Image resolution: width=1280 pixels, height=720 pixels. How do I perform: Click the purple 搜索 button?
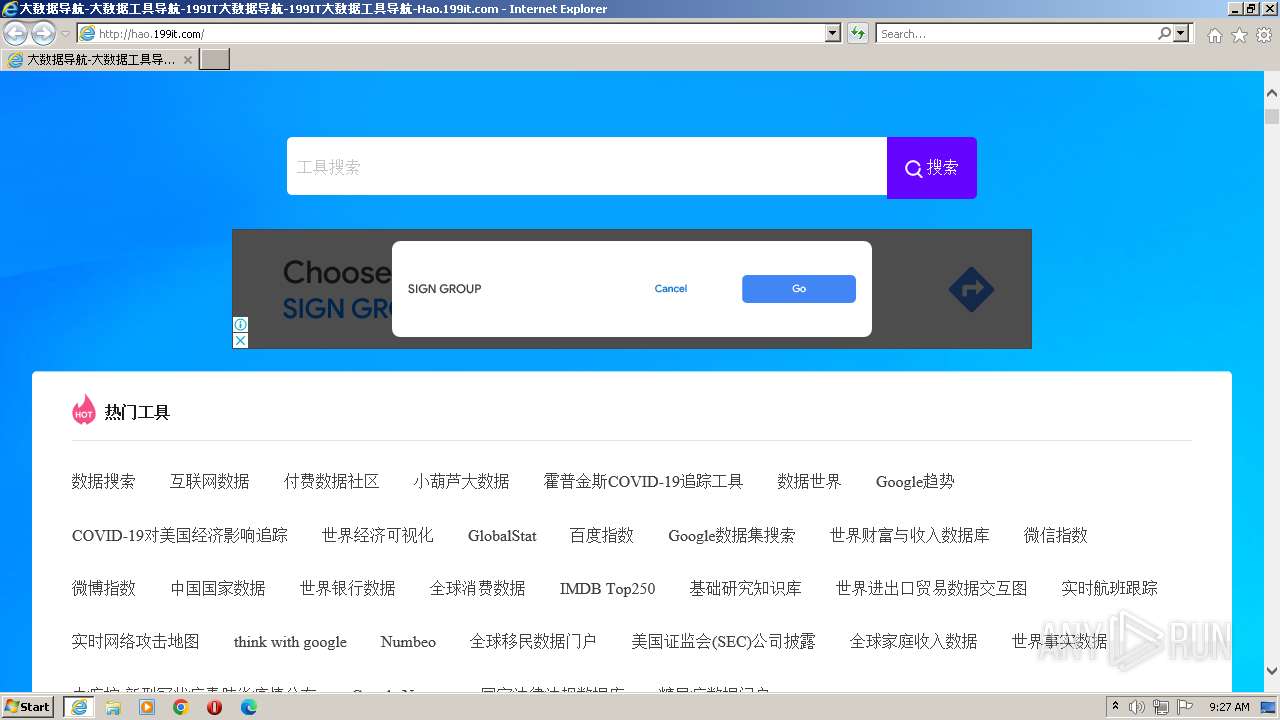click(932, 167)
